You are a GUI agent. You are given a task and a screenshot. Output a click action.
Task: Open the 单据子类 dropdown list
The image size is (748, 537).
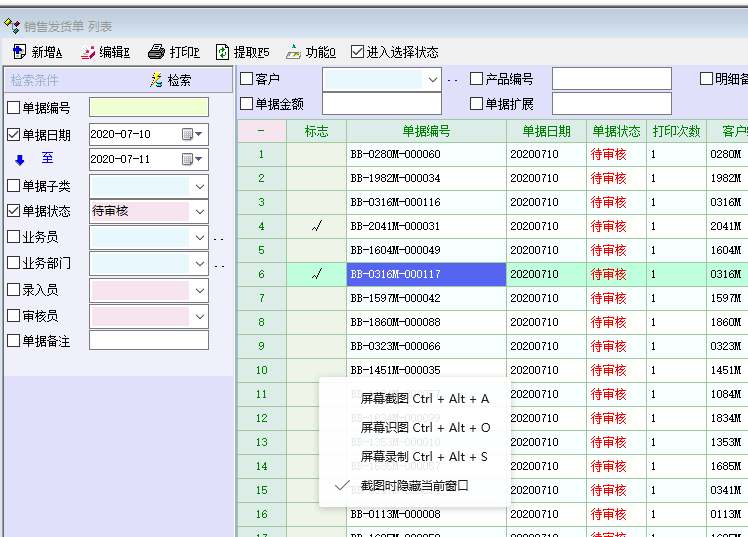(x=200, y=185)
